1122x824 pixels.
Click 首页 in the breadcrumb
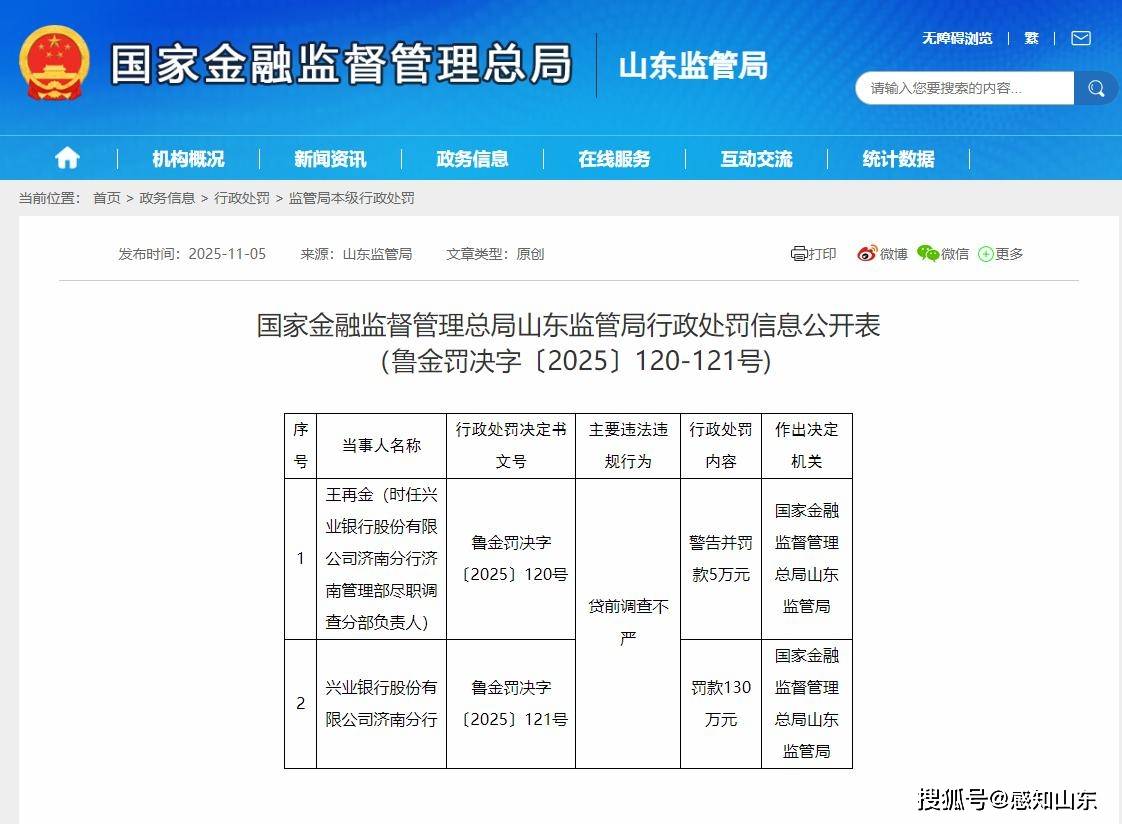coord(107,198)
